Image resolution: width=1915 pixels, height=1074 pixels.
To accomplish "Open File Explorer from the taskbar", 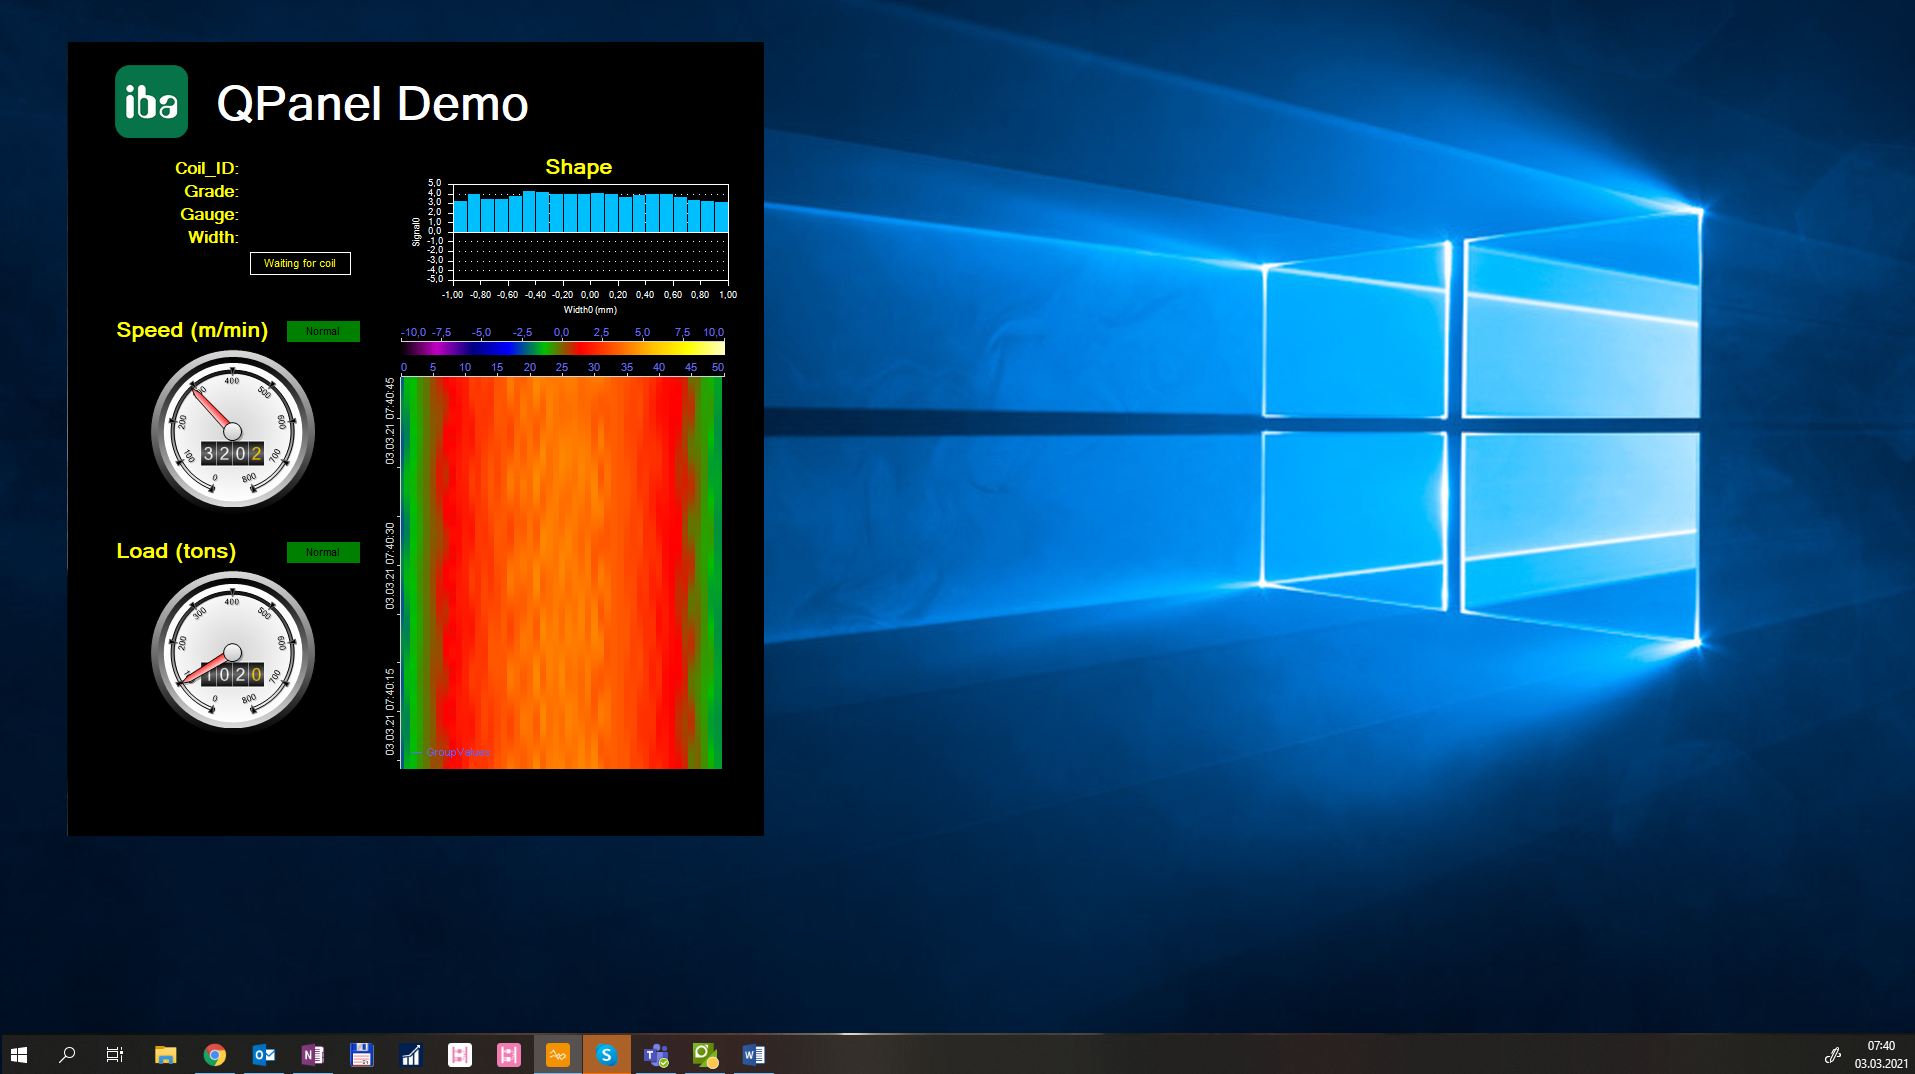I will coord(166,1055).
